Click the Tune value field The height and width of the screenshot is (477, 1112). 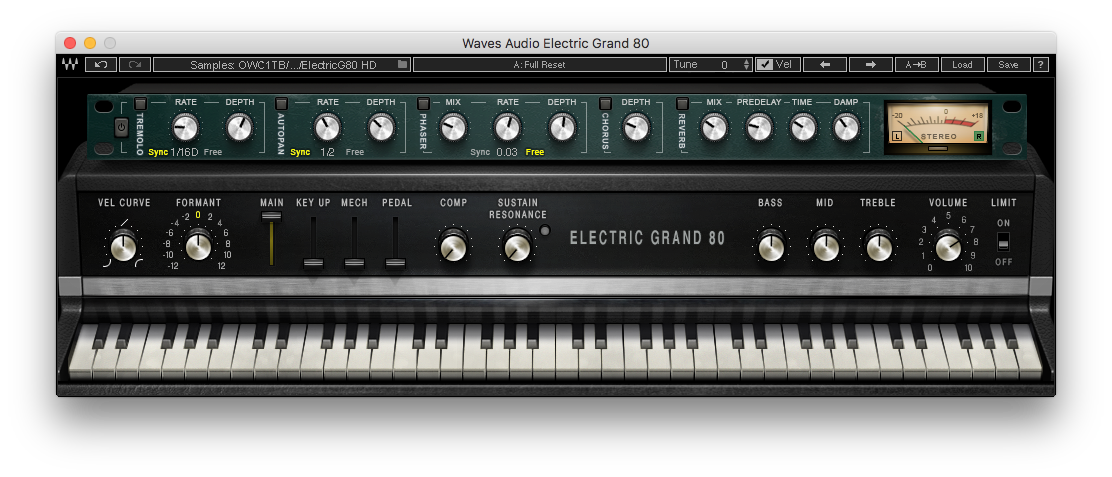coord(723,64)
